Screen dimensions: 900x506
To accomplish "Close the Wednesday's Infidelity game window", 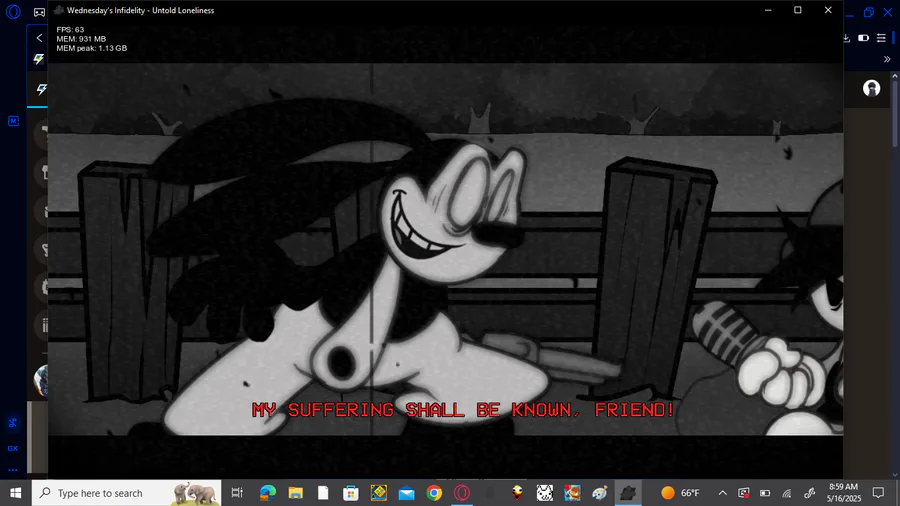I will tap(828, 10).
